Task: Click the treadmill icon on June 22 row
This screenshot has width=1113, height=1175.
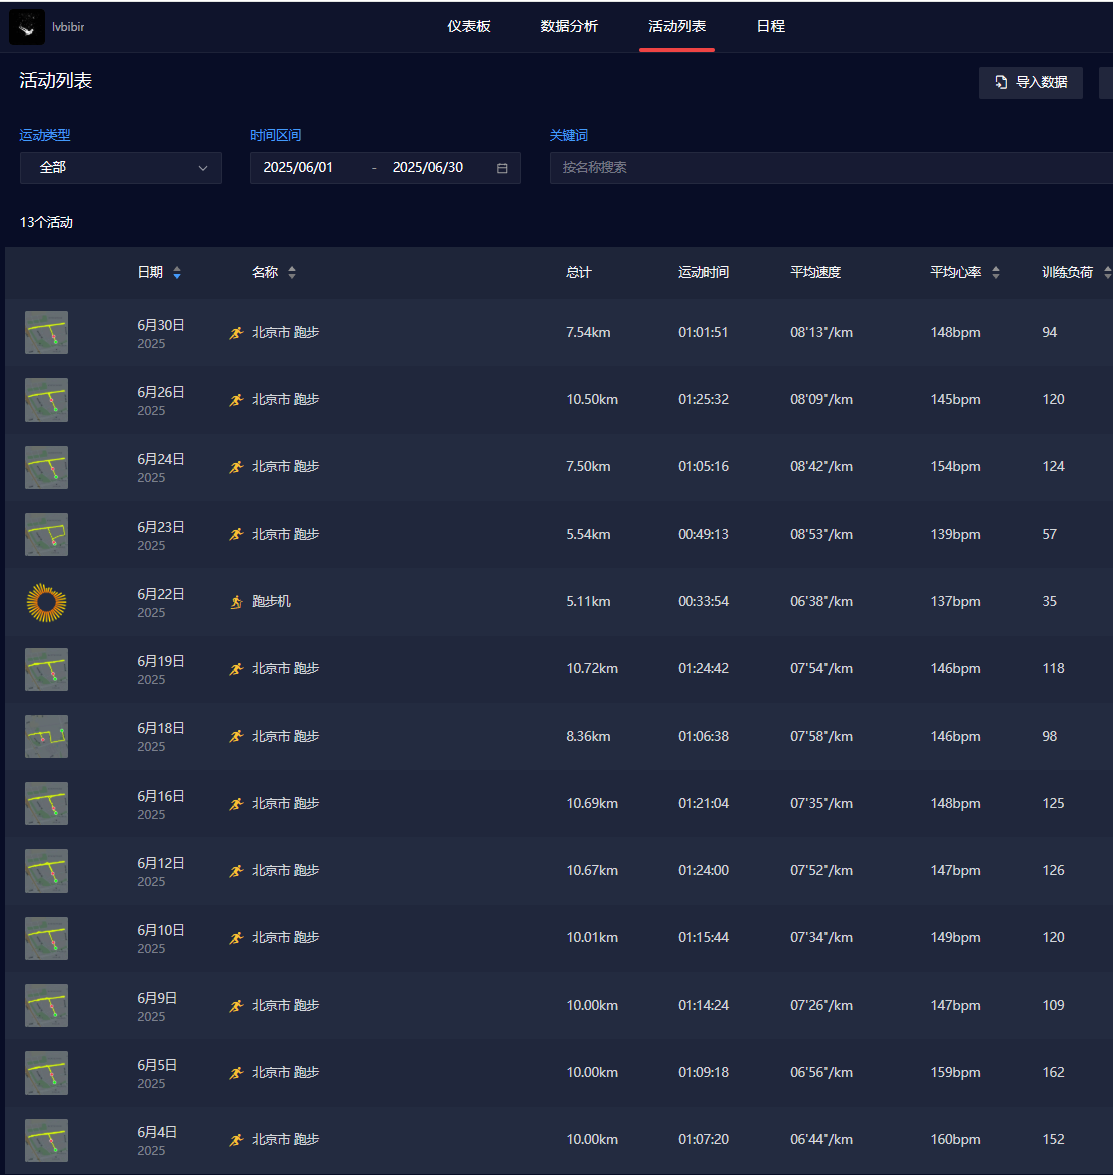Action: [236, 602]
